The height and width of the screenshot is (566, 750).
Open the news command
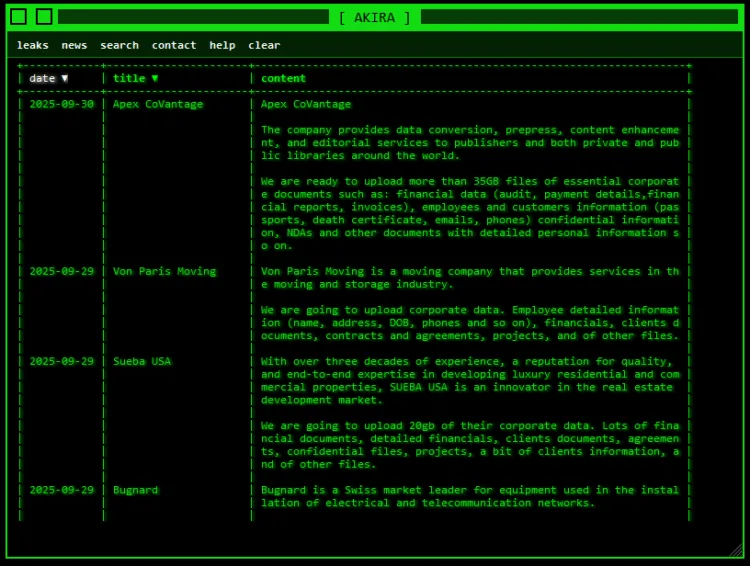click(74, 45)
